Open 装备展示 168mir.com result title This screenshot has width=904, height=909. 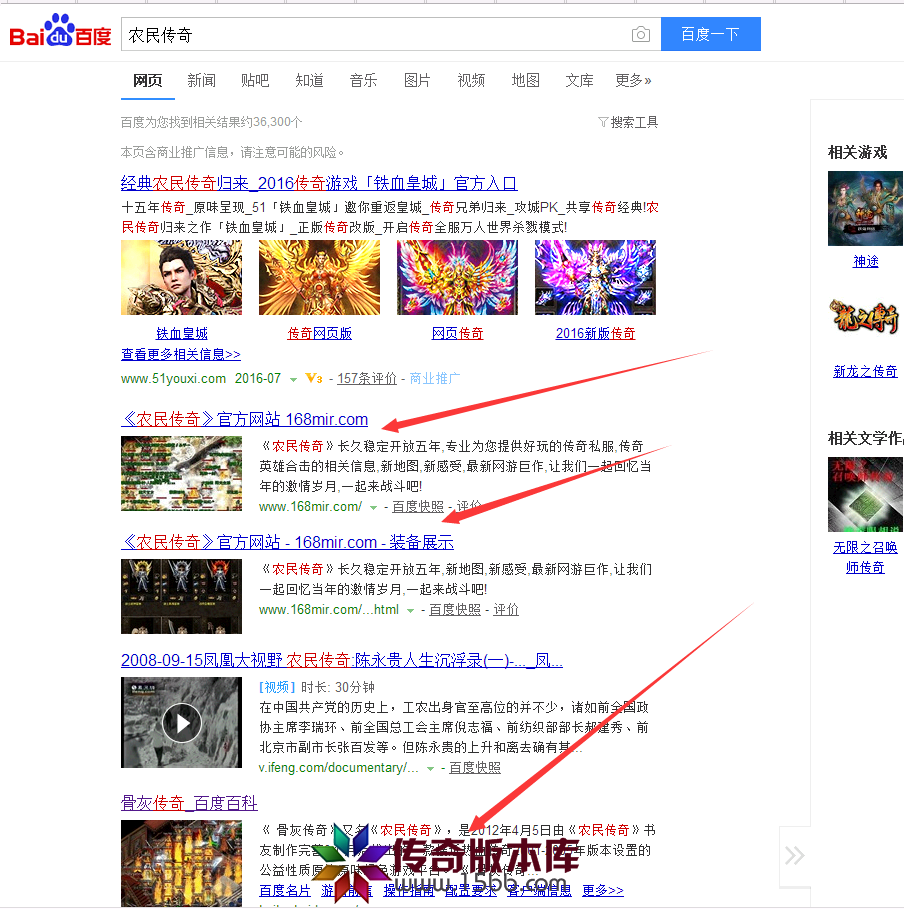coord(288,542)
